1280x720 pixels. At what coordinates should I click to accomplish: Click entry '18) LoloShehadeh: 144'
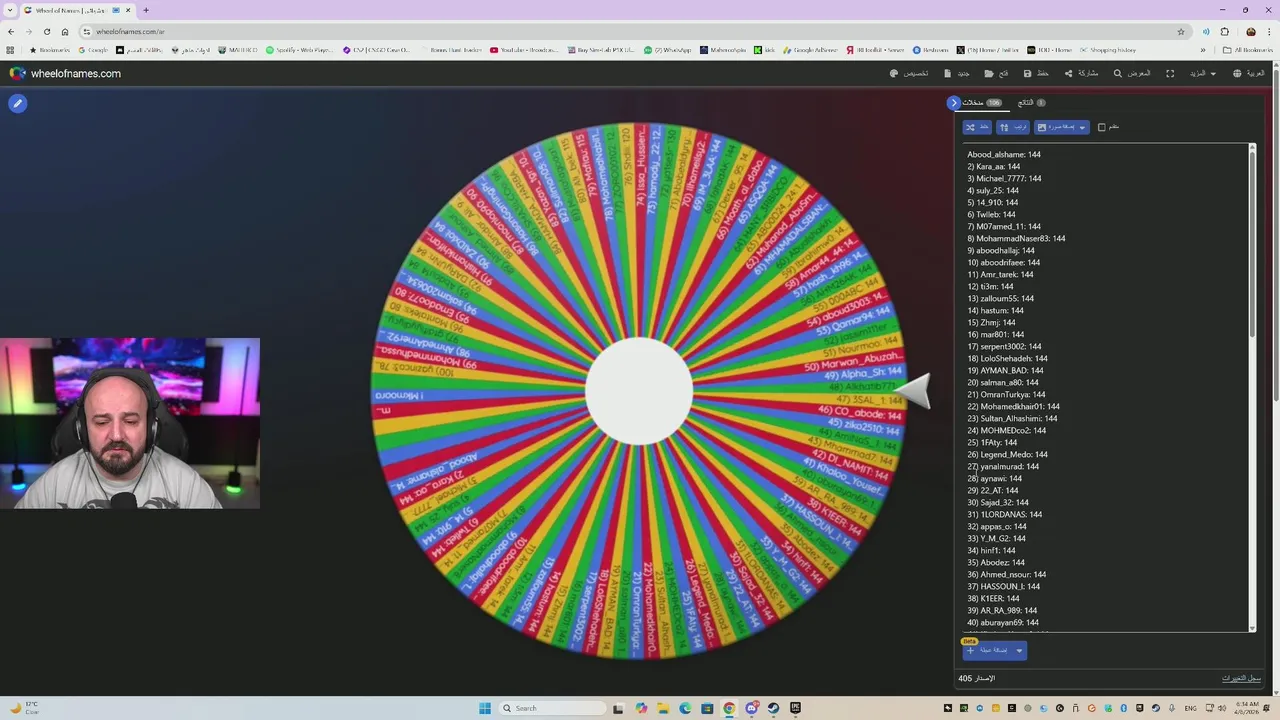click(x=1007, y=358)
